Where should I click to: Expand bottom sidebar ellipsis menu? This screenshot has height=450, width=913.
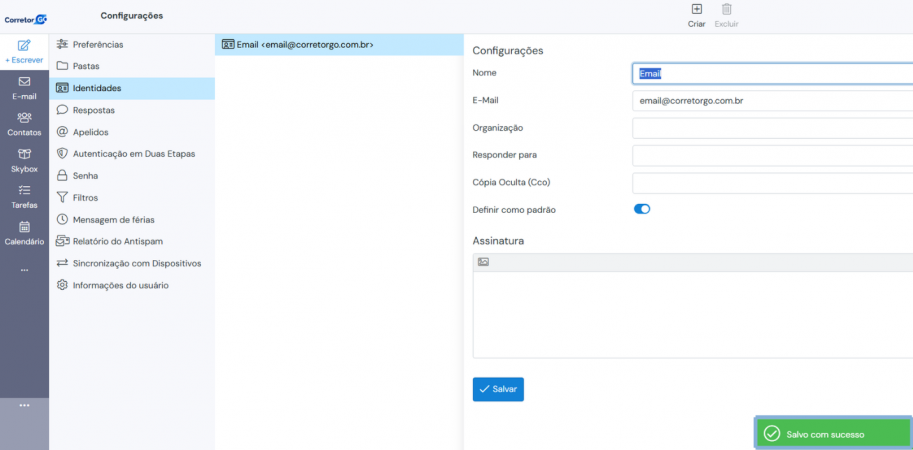(x=24, y=405)
